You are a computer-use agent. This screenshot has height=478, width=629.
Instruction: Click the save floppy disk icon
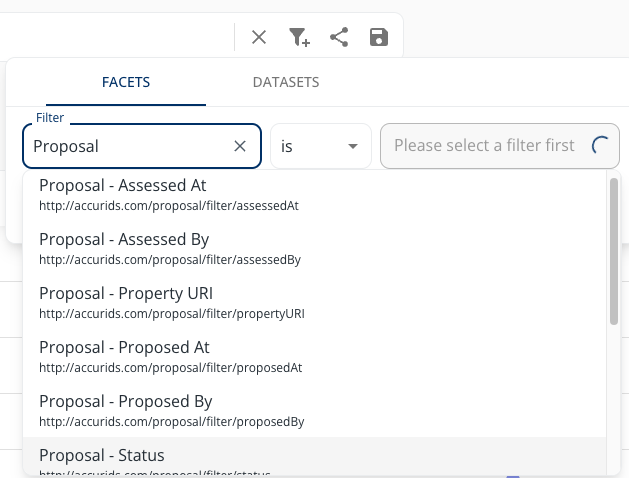[x=379, y=38]
